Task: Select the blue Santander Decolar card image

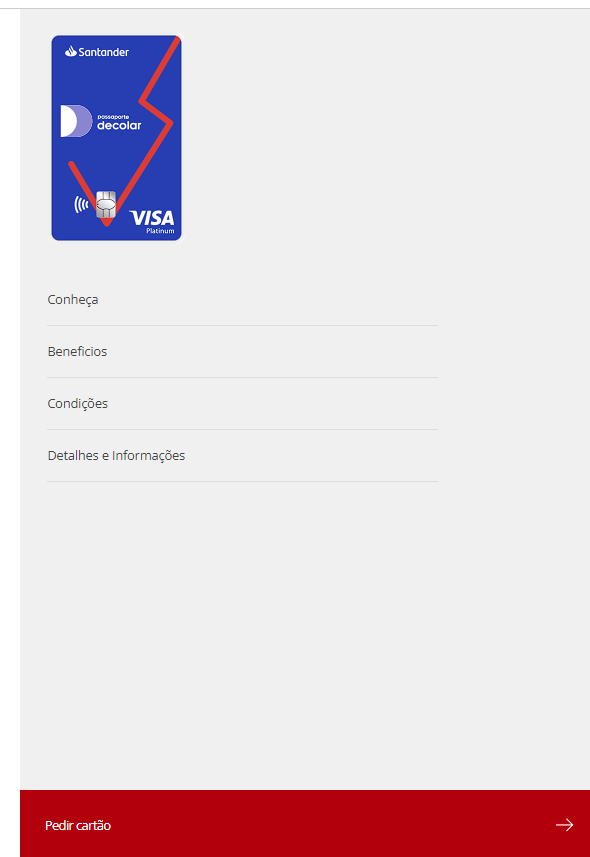Action: [116, 138]
